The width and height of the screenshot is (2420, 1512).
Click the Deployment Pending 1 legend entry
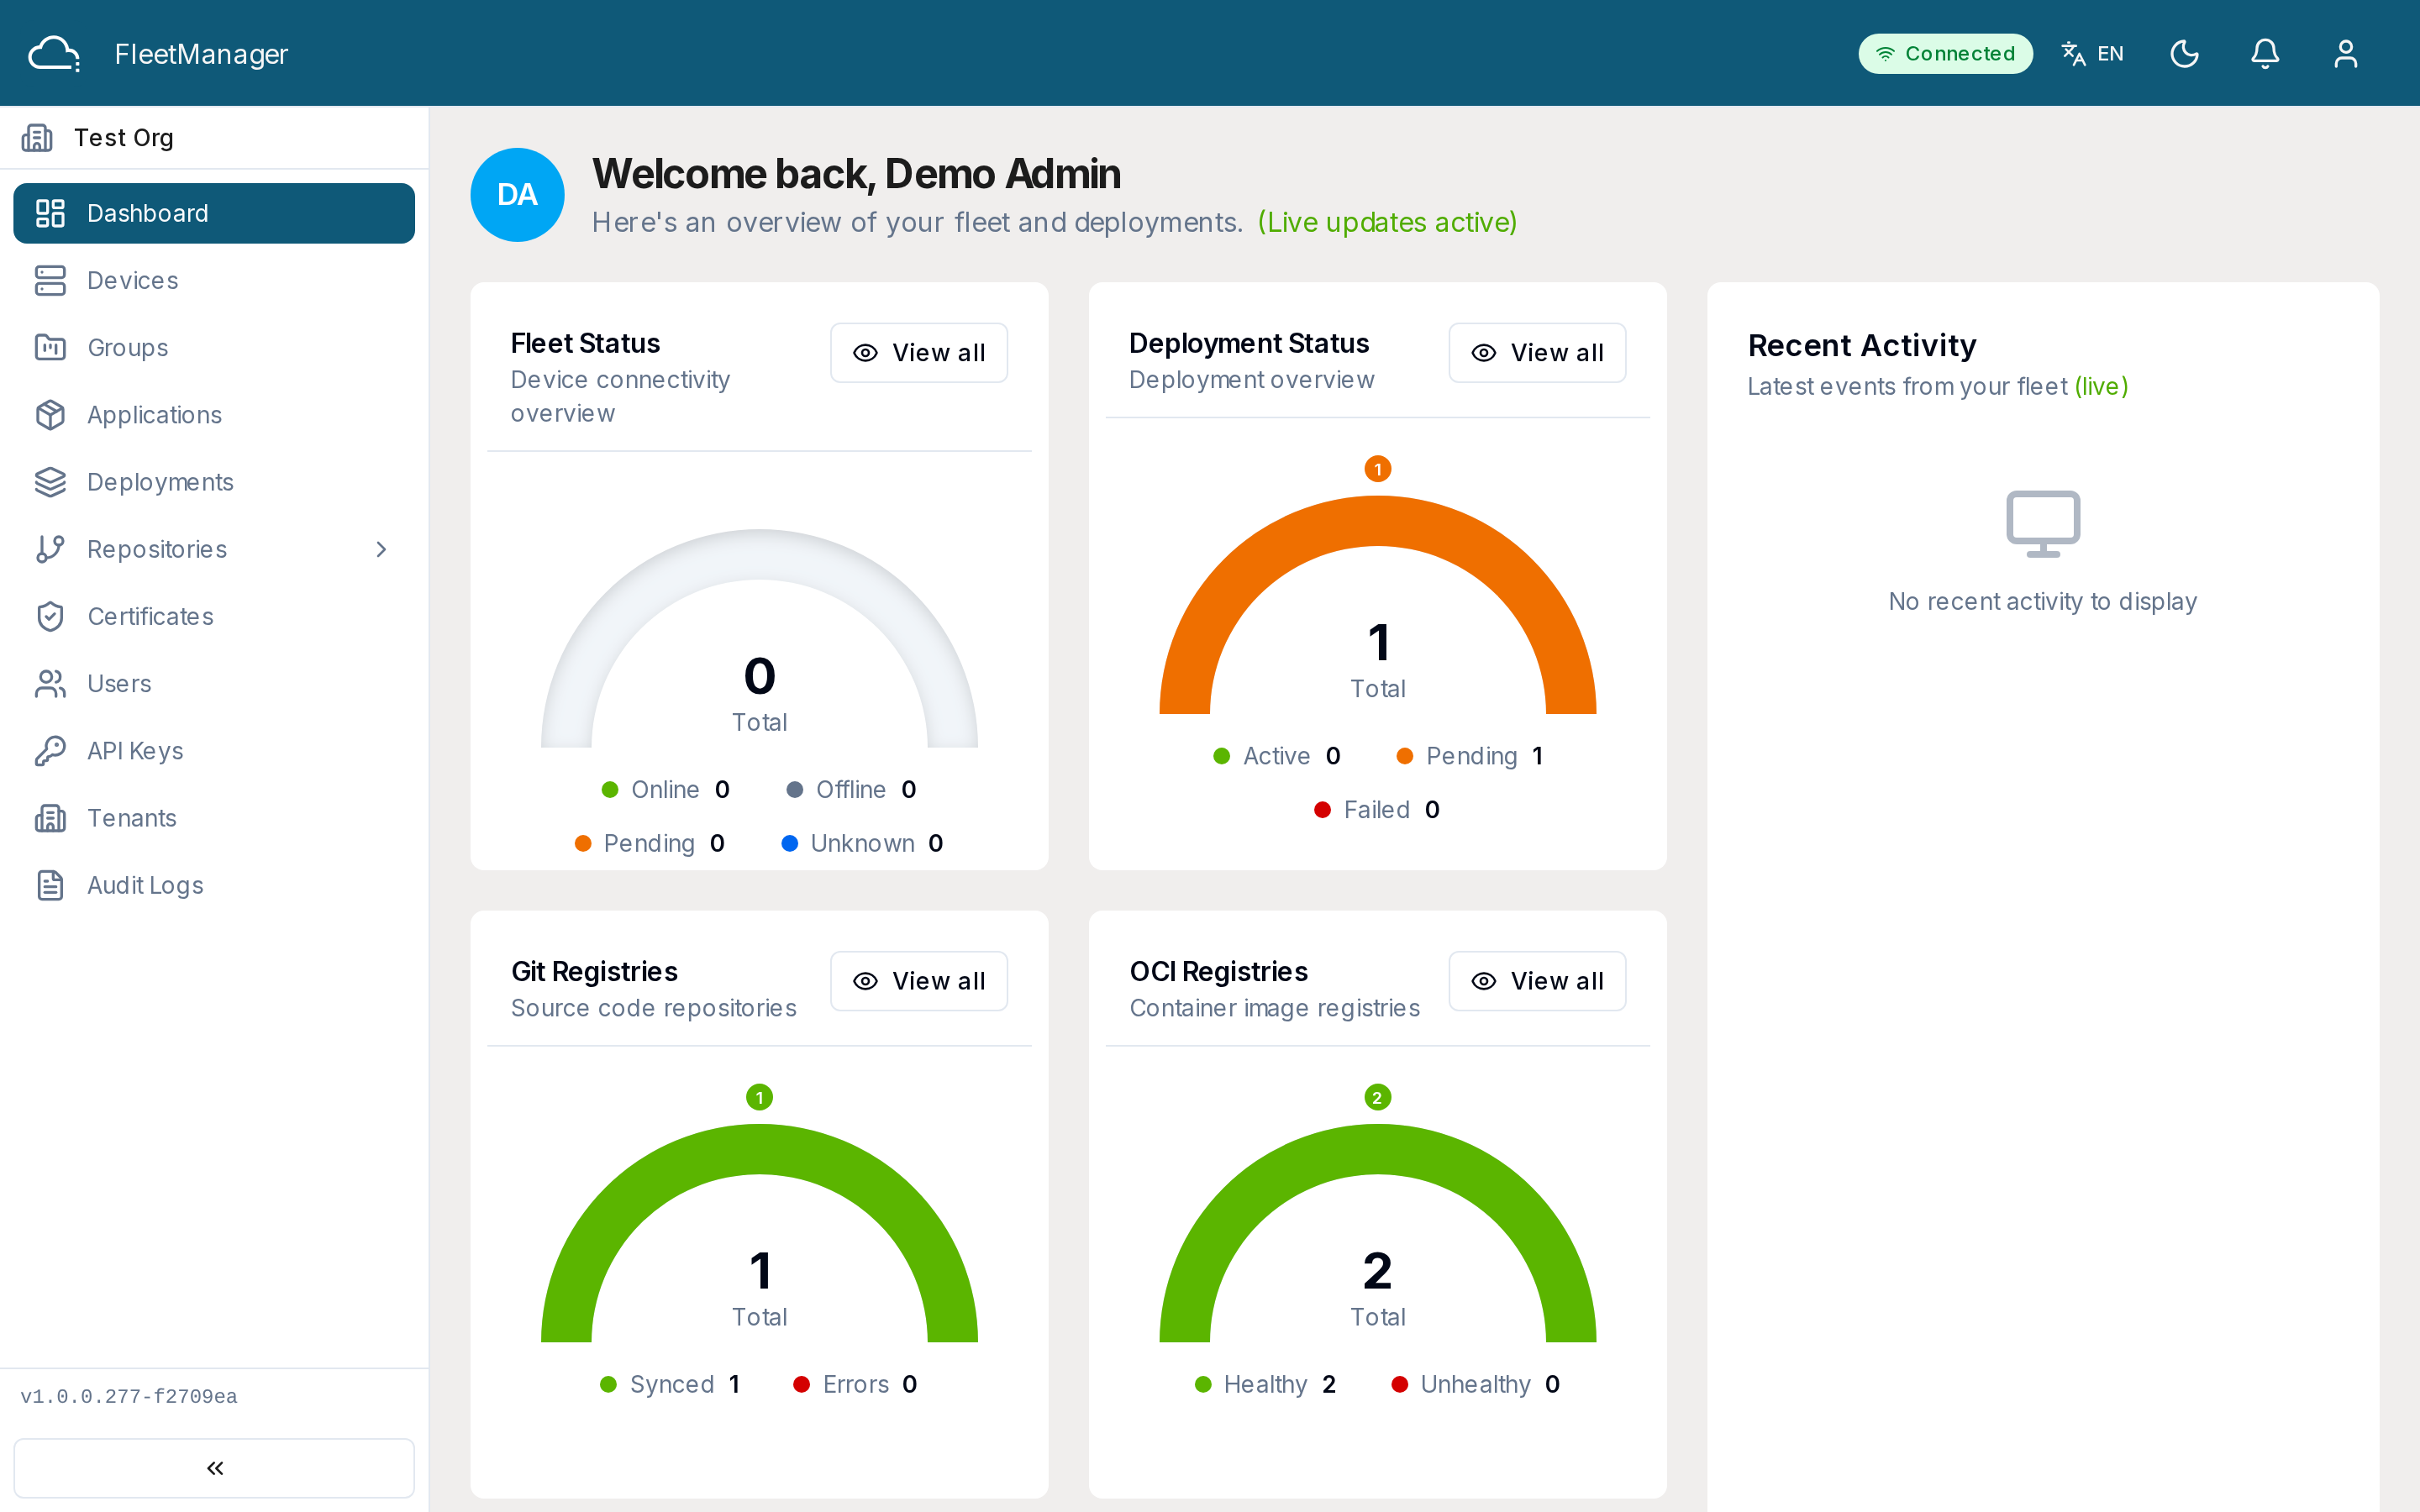[x=1470, y=756]
